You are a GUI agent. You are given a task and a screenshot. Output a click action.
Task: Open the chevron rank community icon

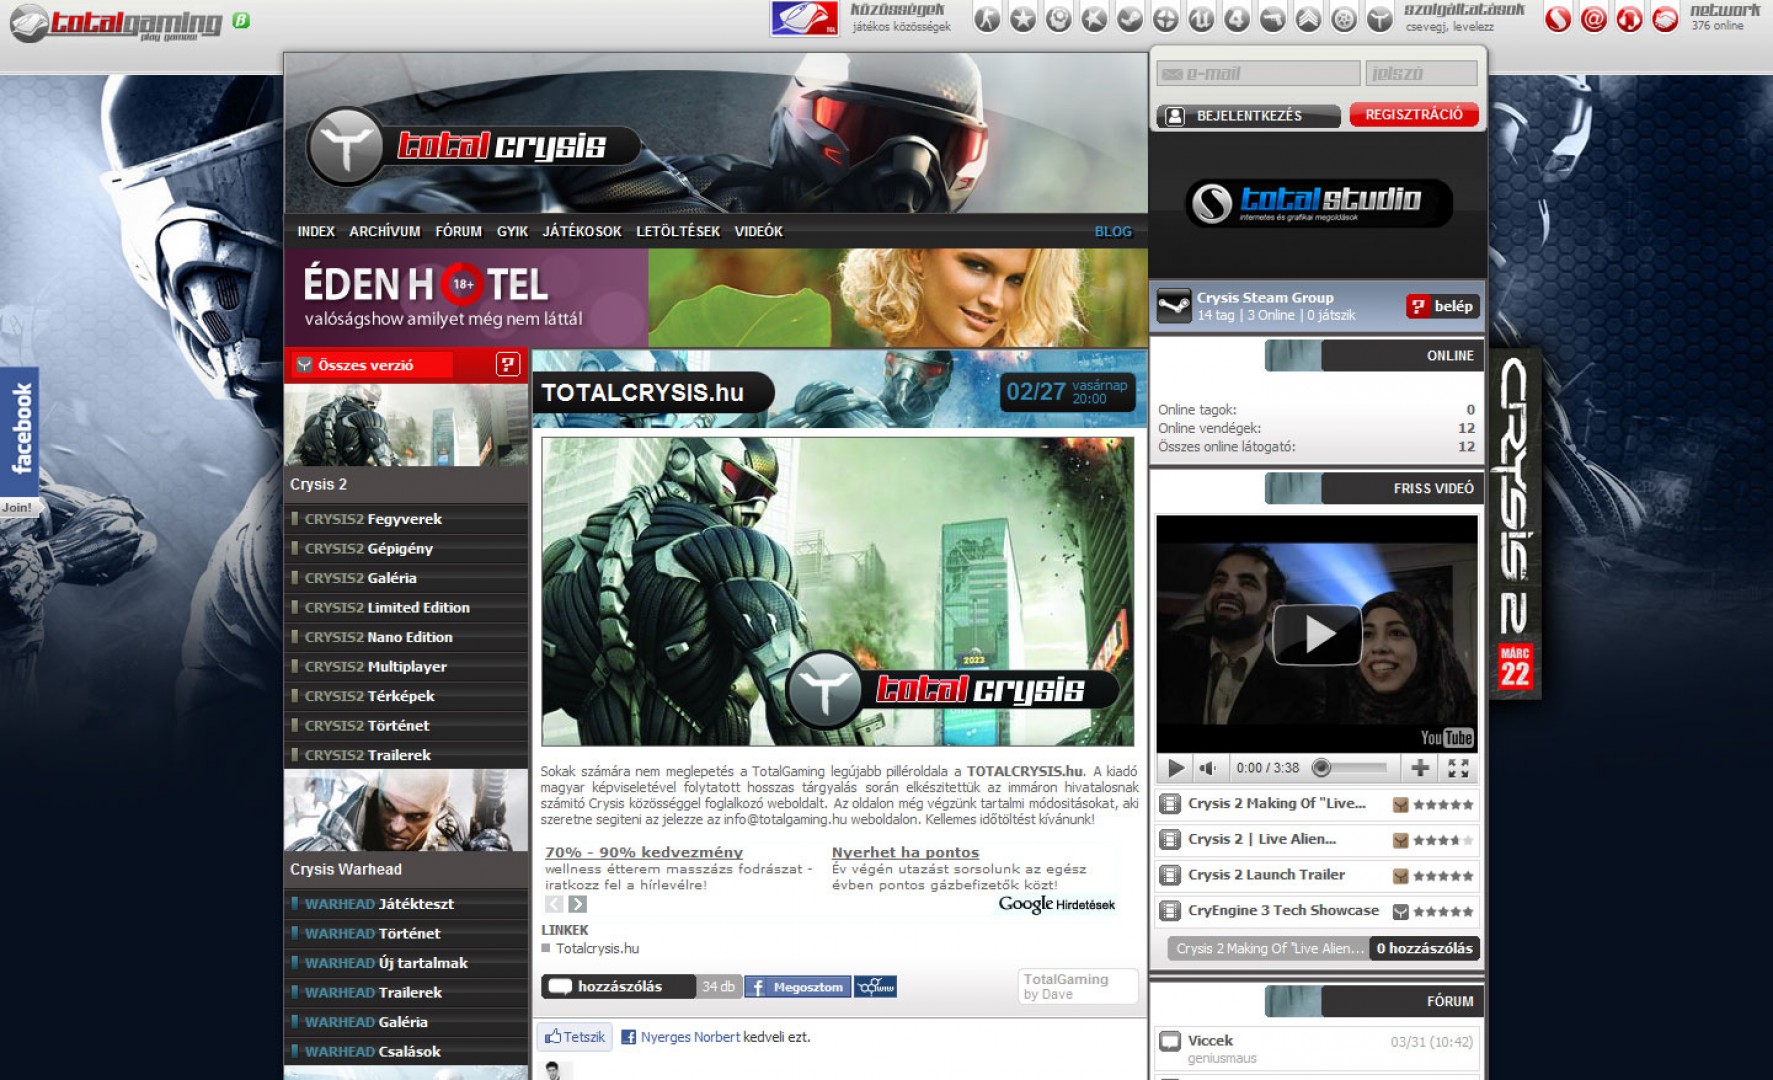tap(1308, 19)
